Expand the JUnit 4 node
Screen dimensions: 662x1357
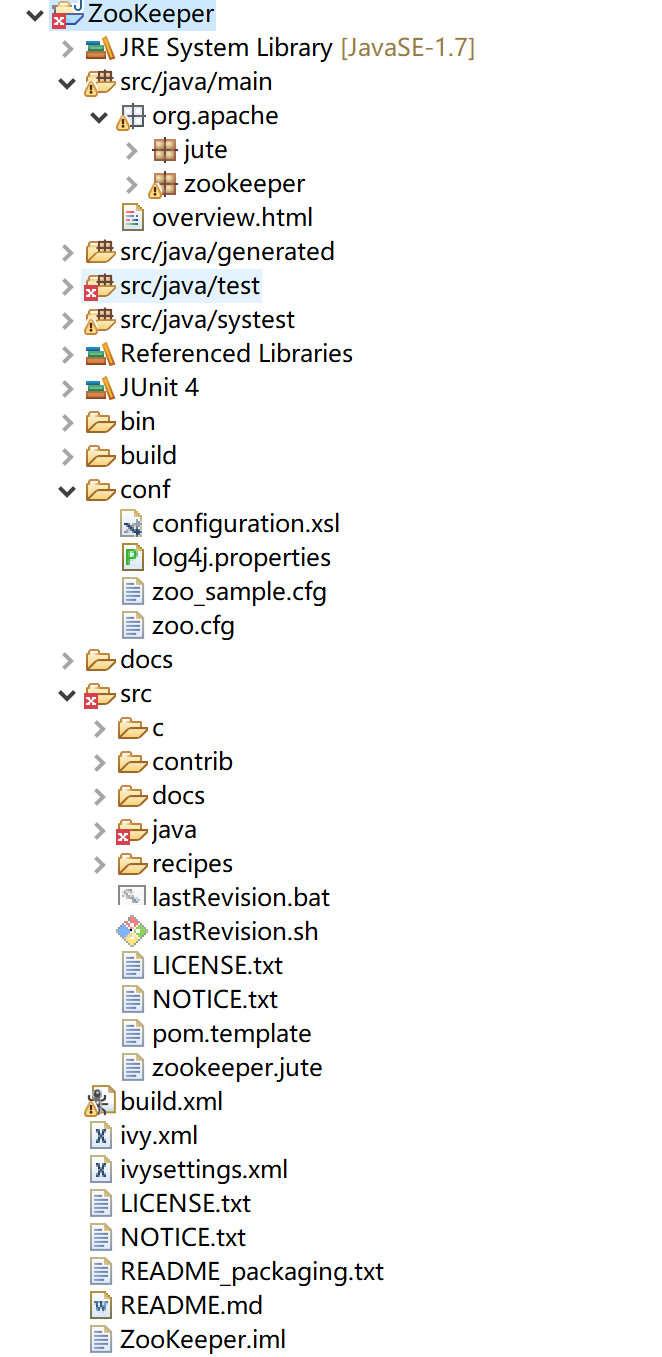(x=67, y=388)
